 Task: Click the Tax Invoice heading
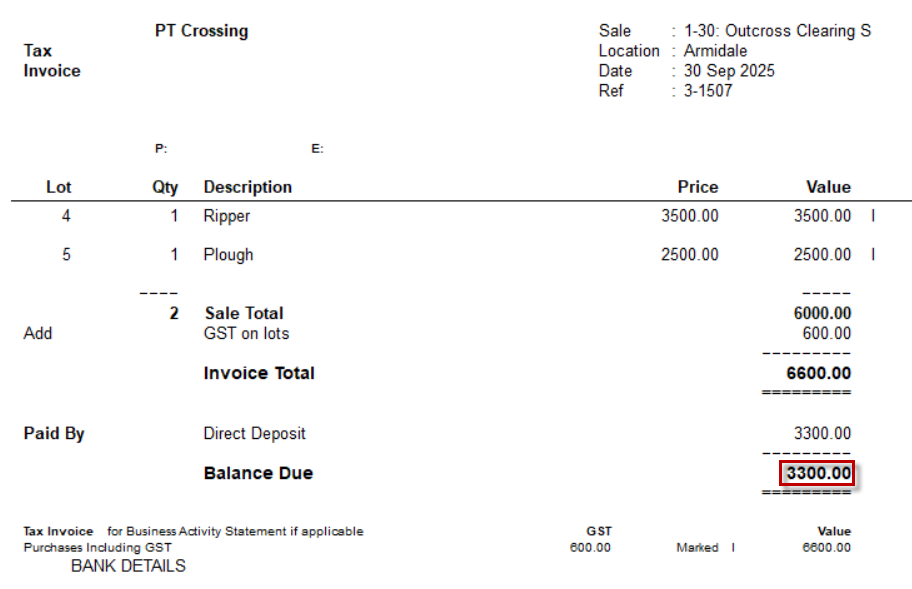(x=52, y=61)
